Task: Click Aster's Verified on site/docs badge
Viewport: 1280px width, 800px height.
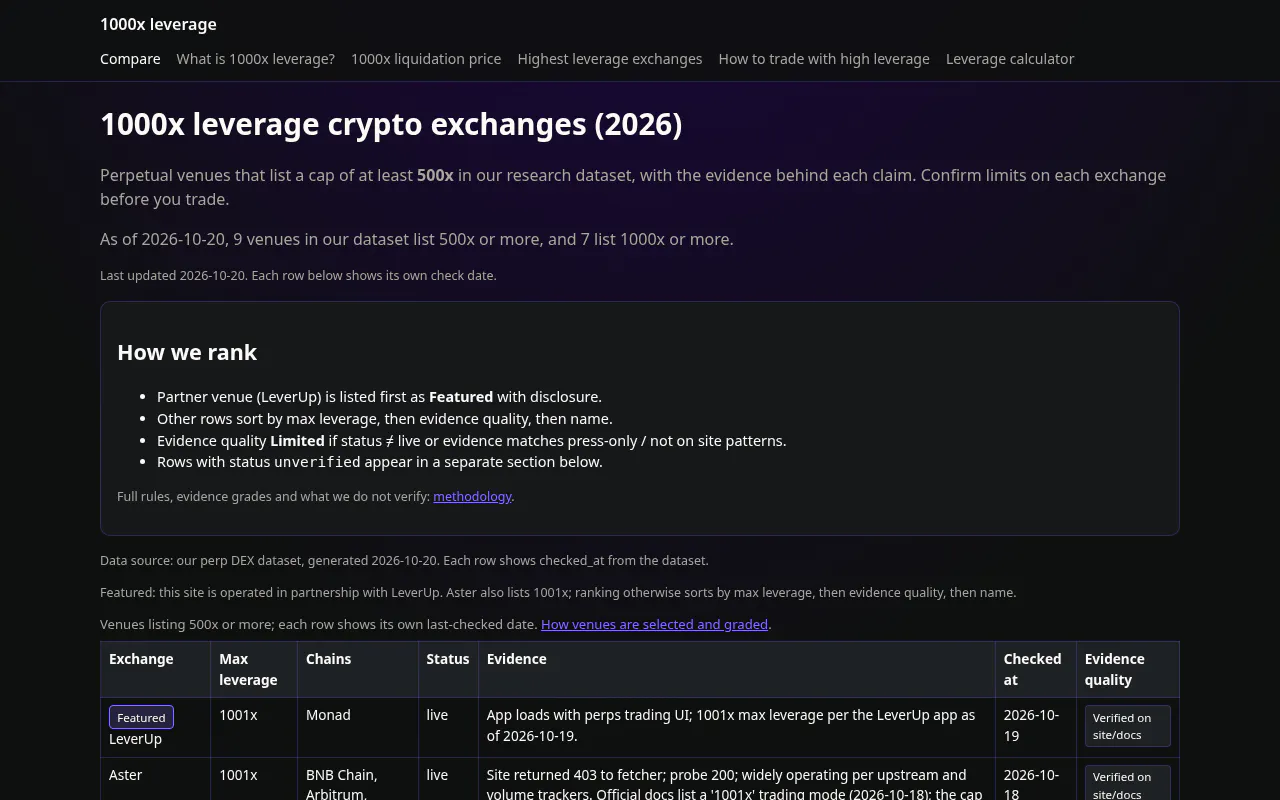Action: [x=1127, y=784]
